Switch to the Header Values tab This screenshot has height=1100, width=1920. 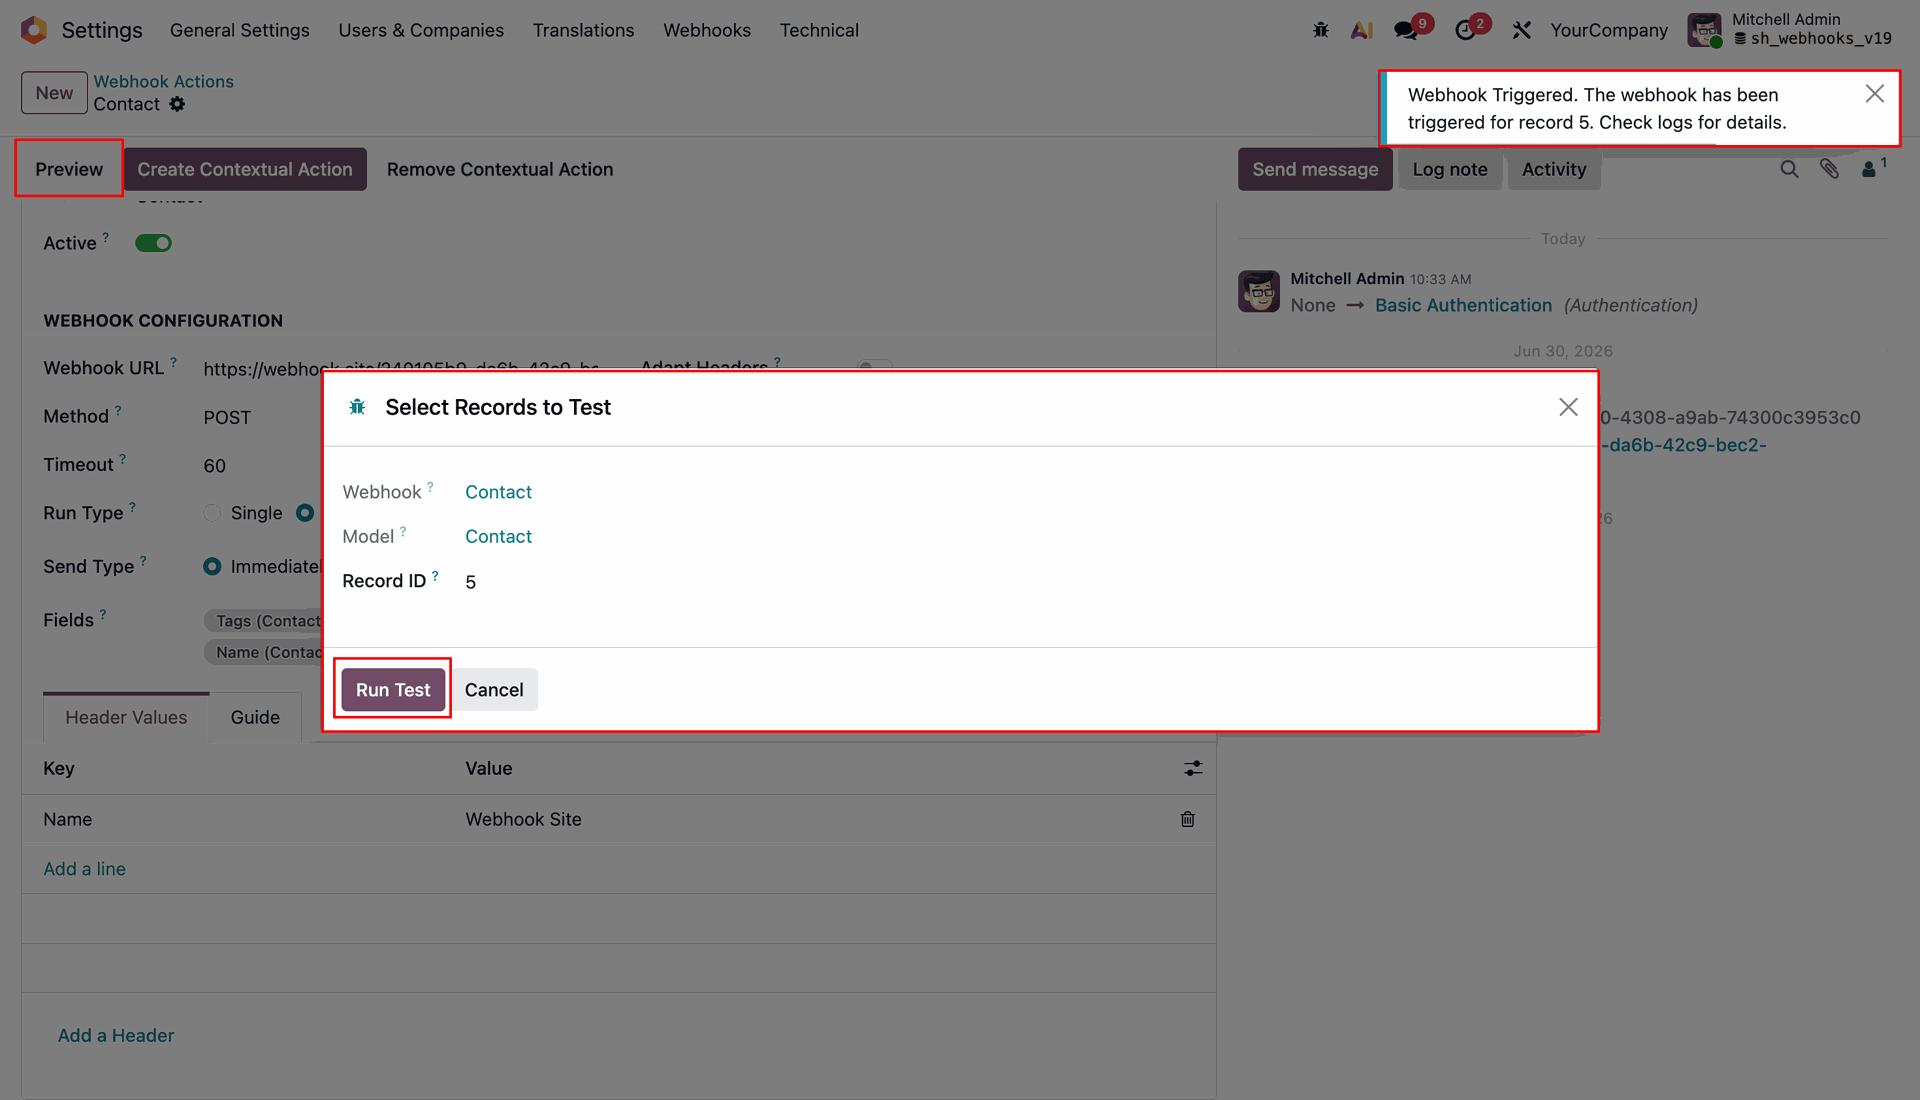pos(126,717)
